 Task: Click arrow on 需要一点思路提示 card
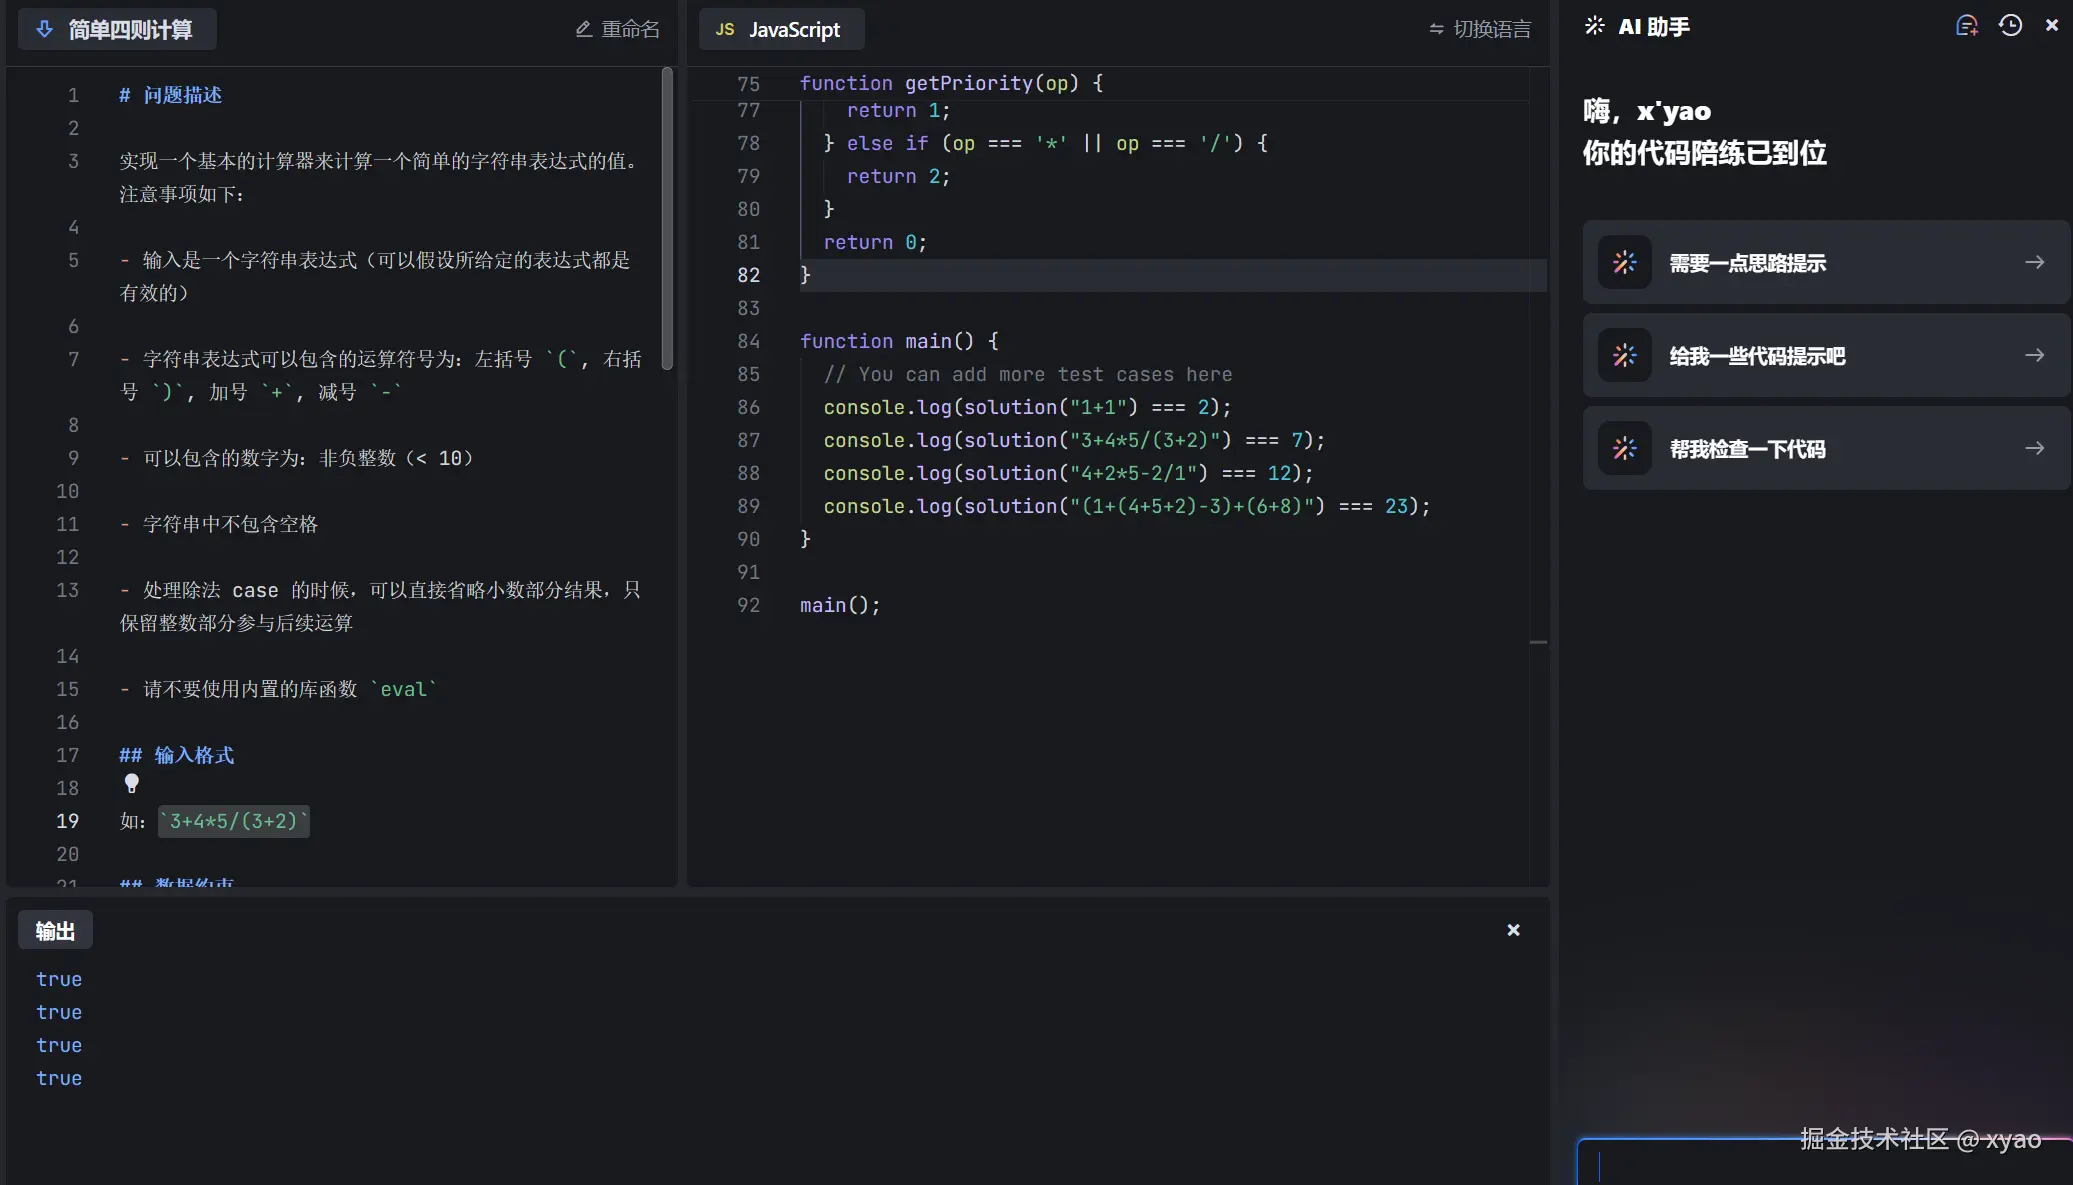pyautogui.click(x=2034, y=262)
